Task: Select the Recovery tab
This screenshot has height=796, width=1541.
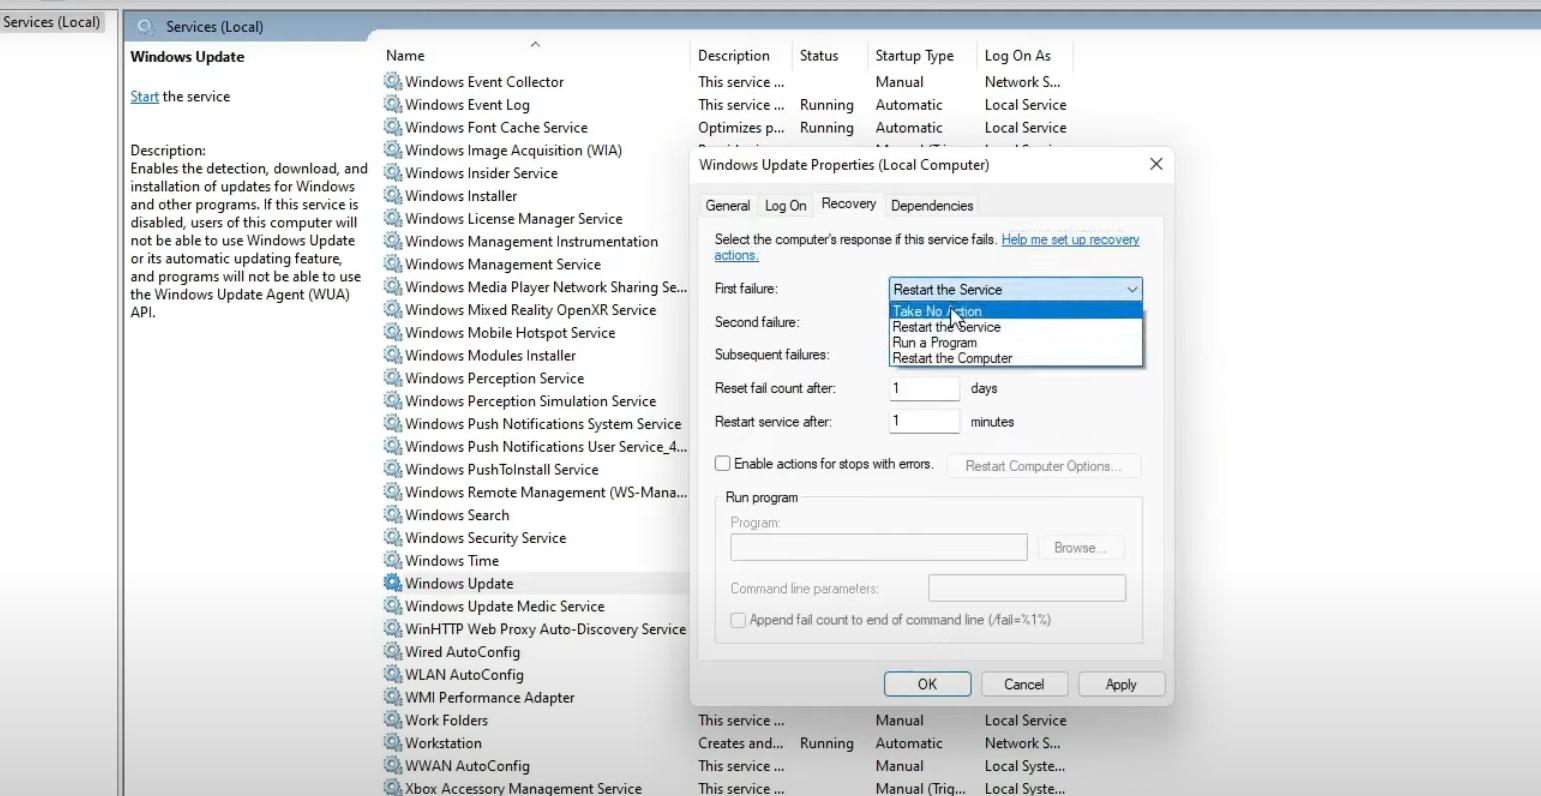Action: click(x=848, y=203)
